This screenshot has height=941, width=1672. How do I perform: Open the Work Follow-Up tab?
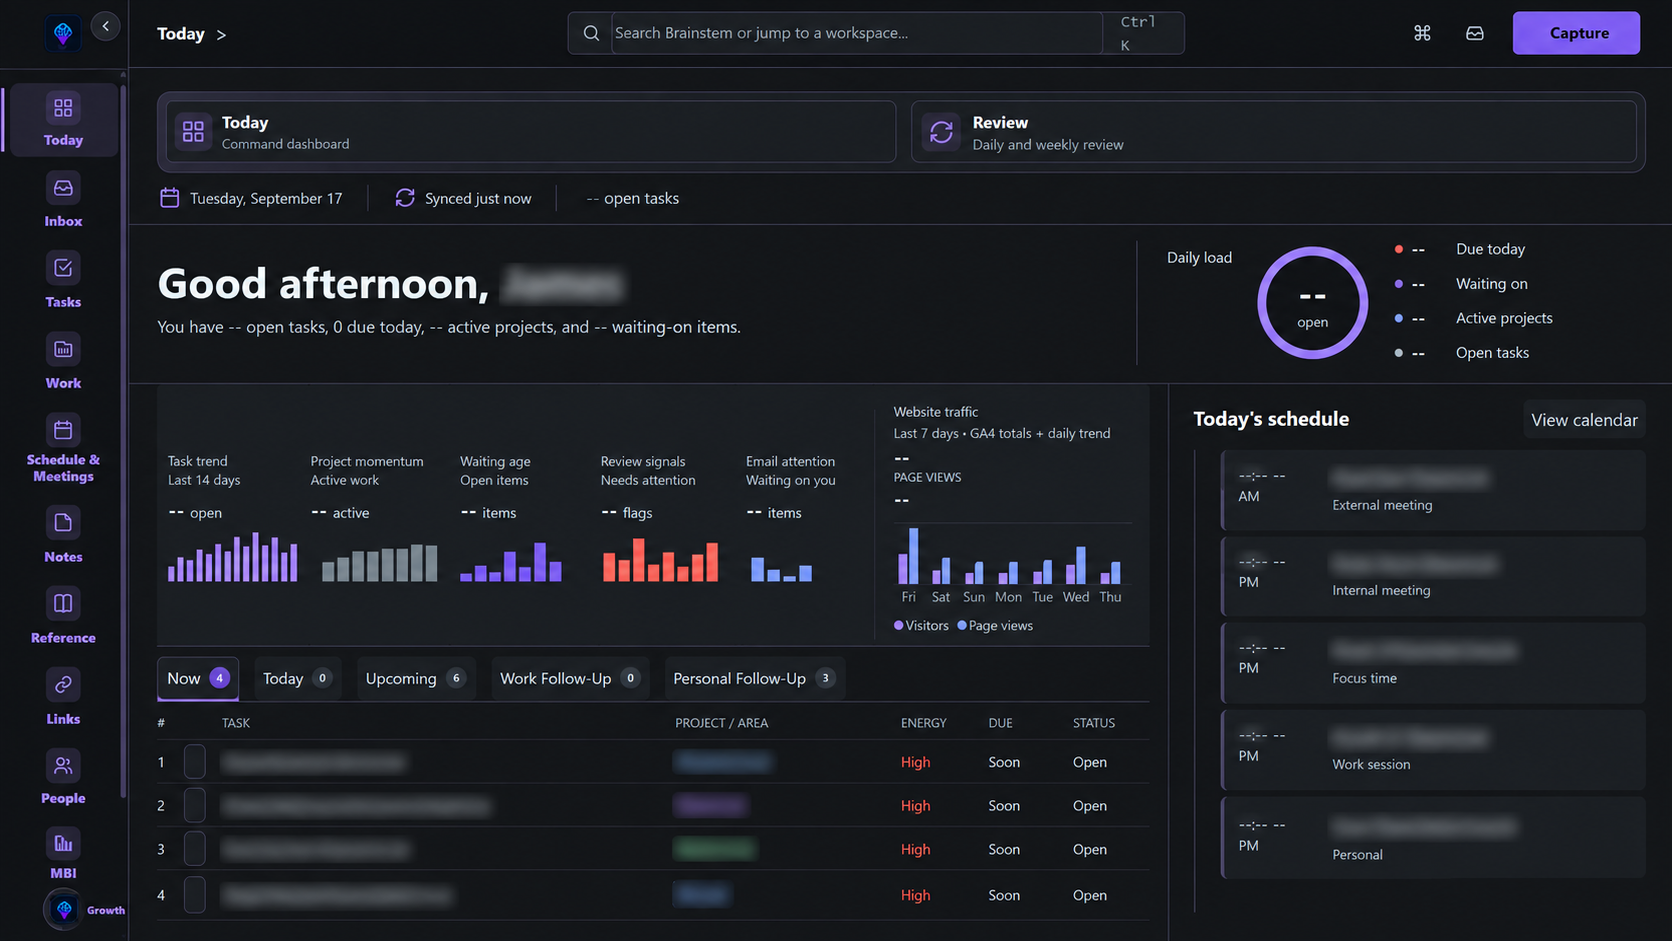[570, 678]
